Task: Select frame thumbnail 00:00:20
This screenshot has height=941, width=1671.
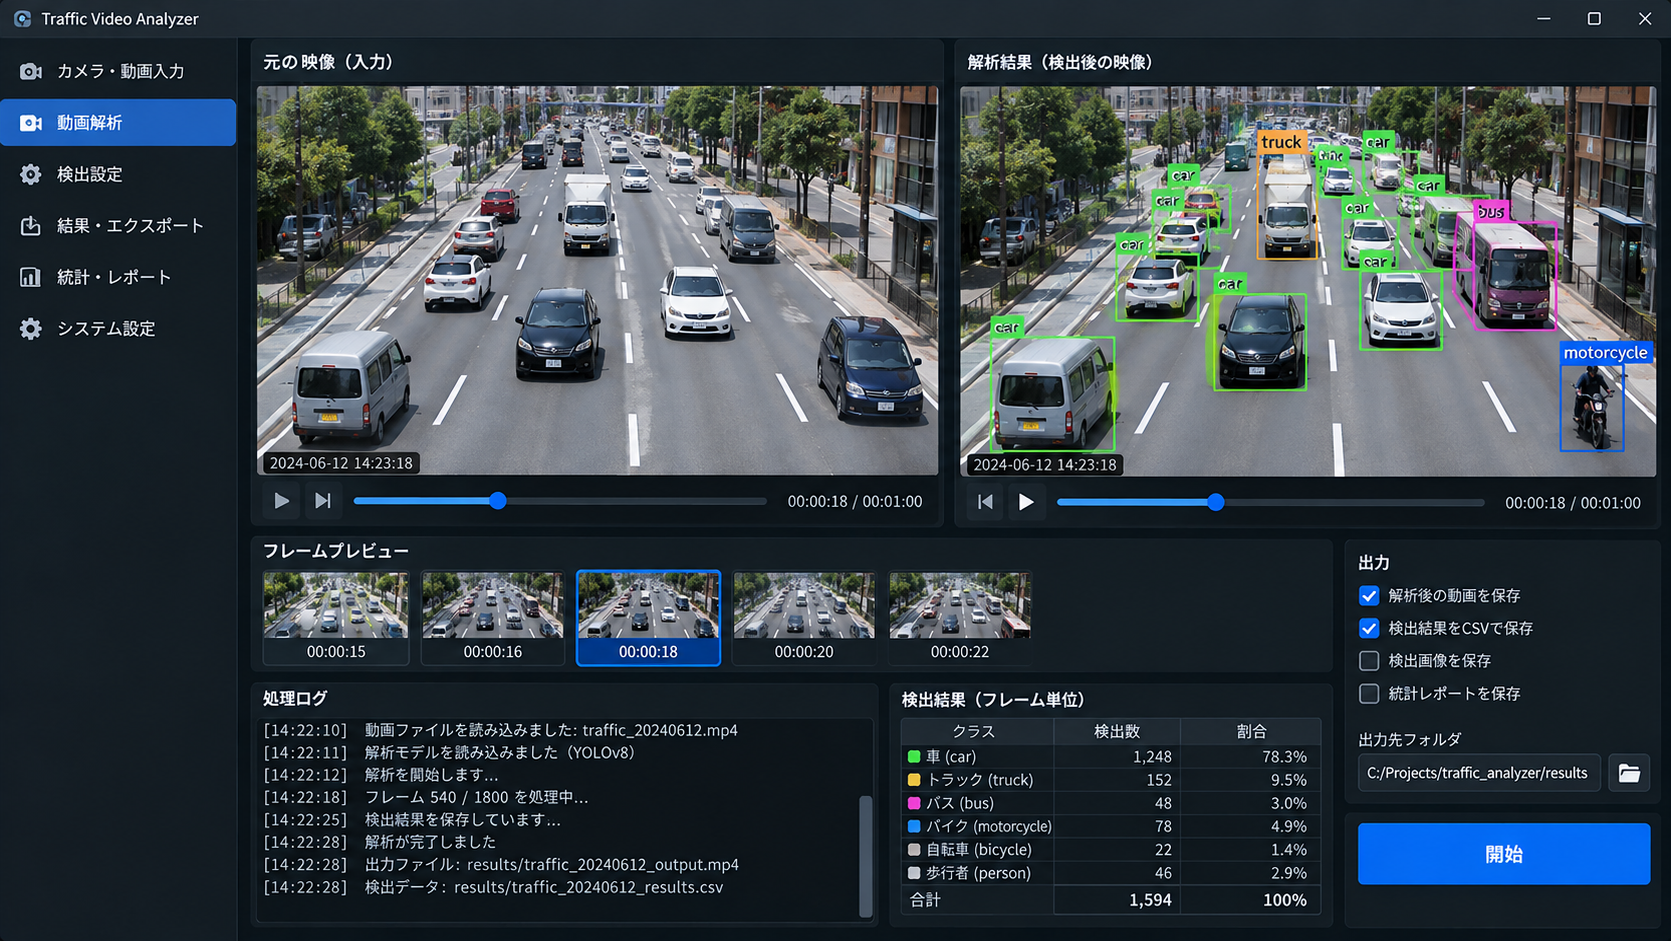Action: tap(804, 618)
